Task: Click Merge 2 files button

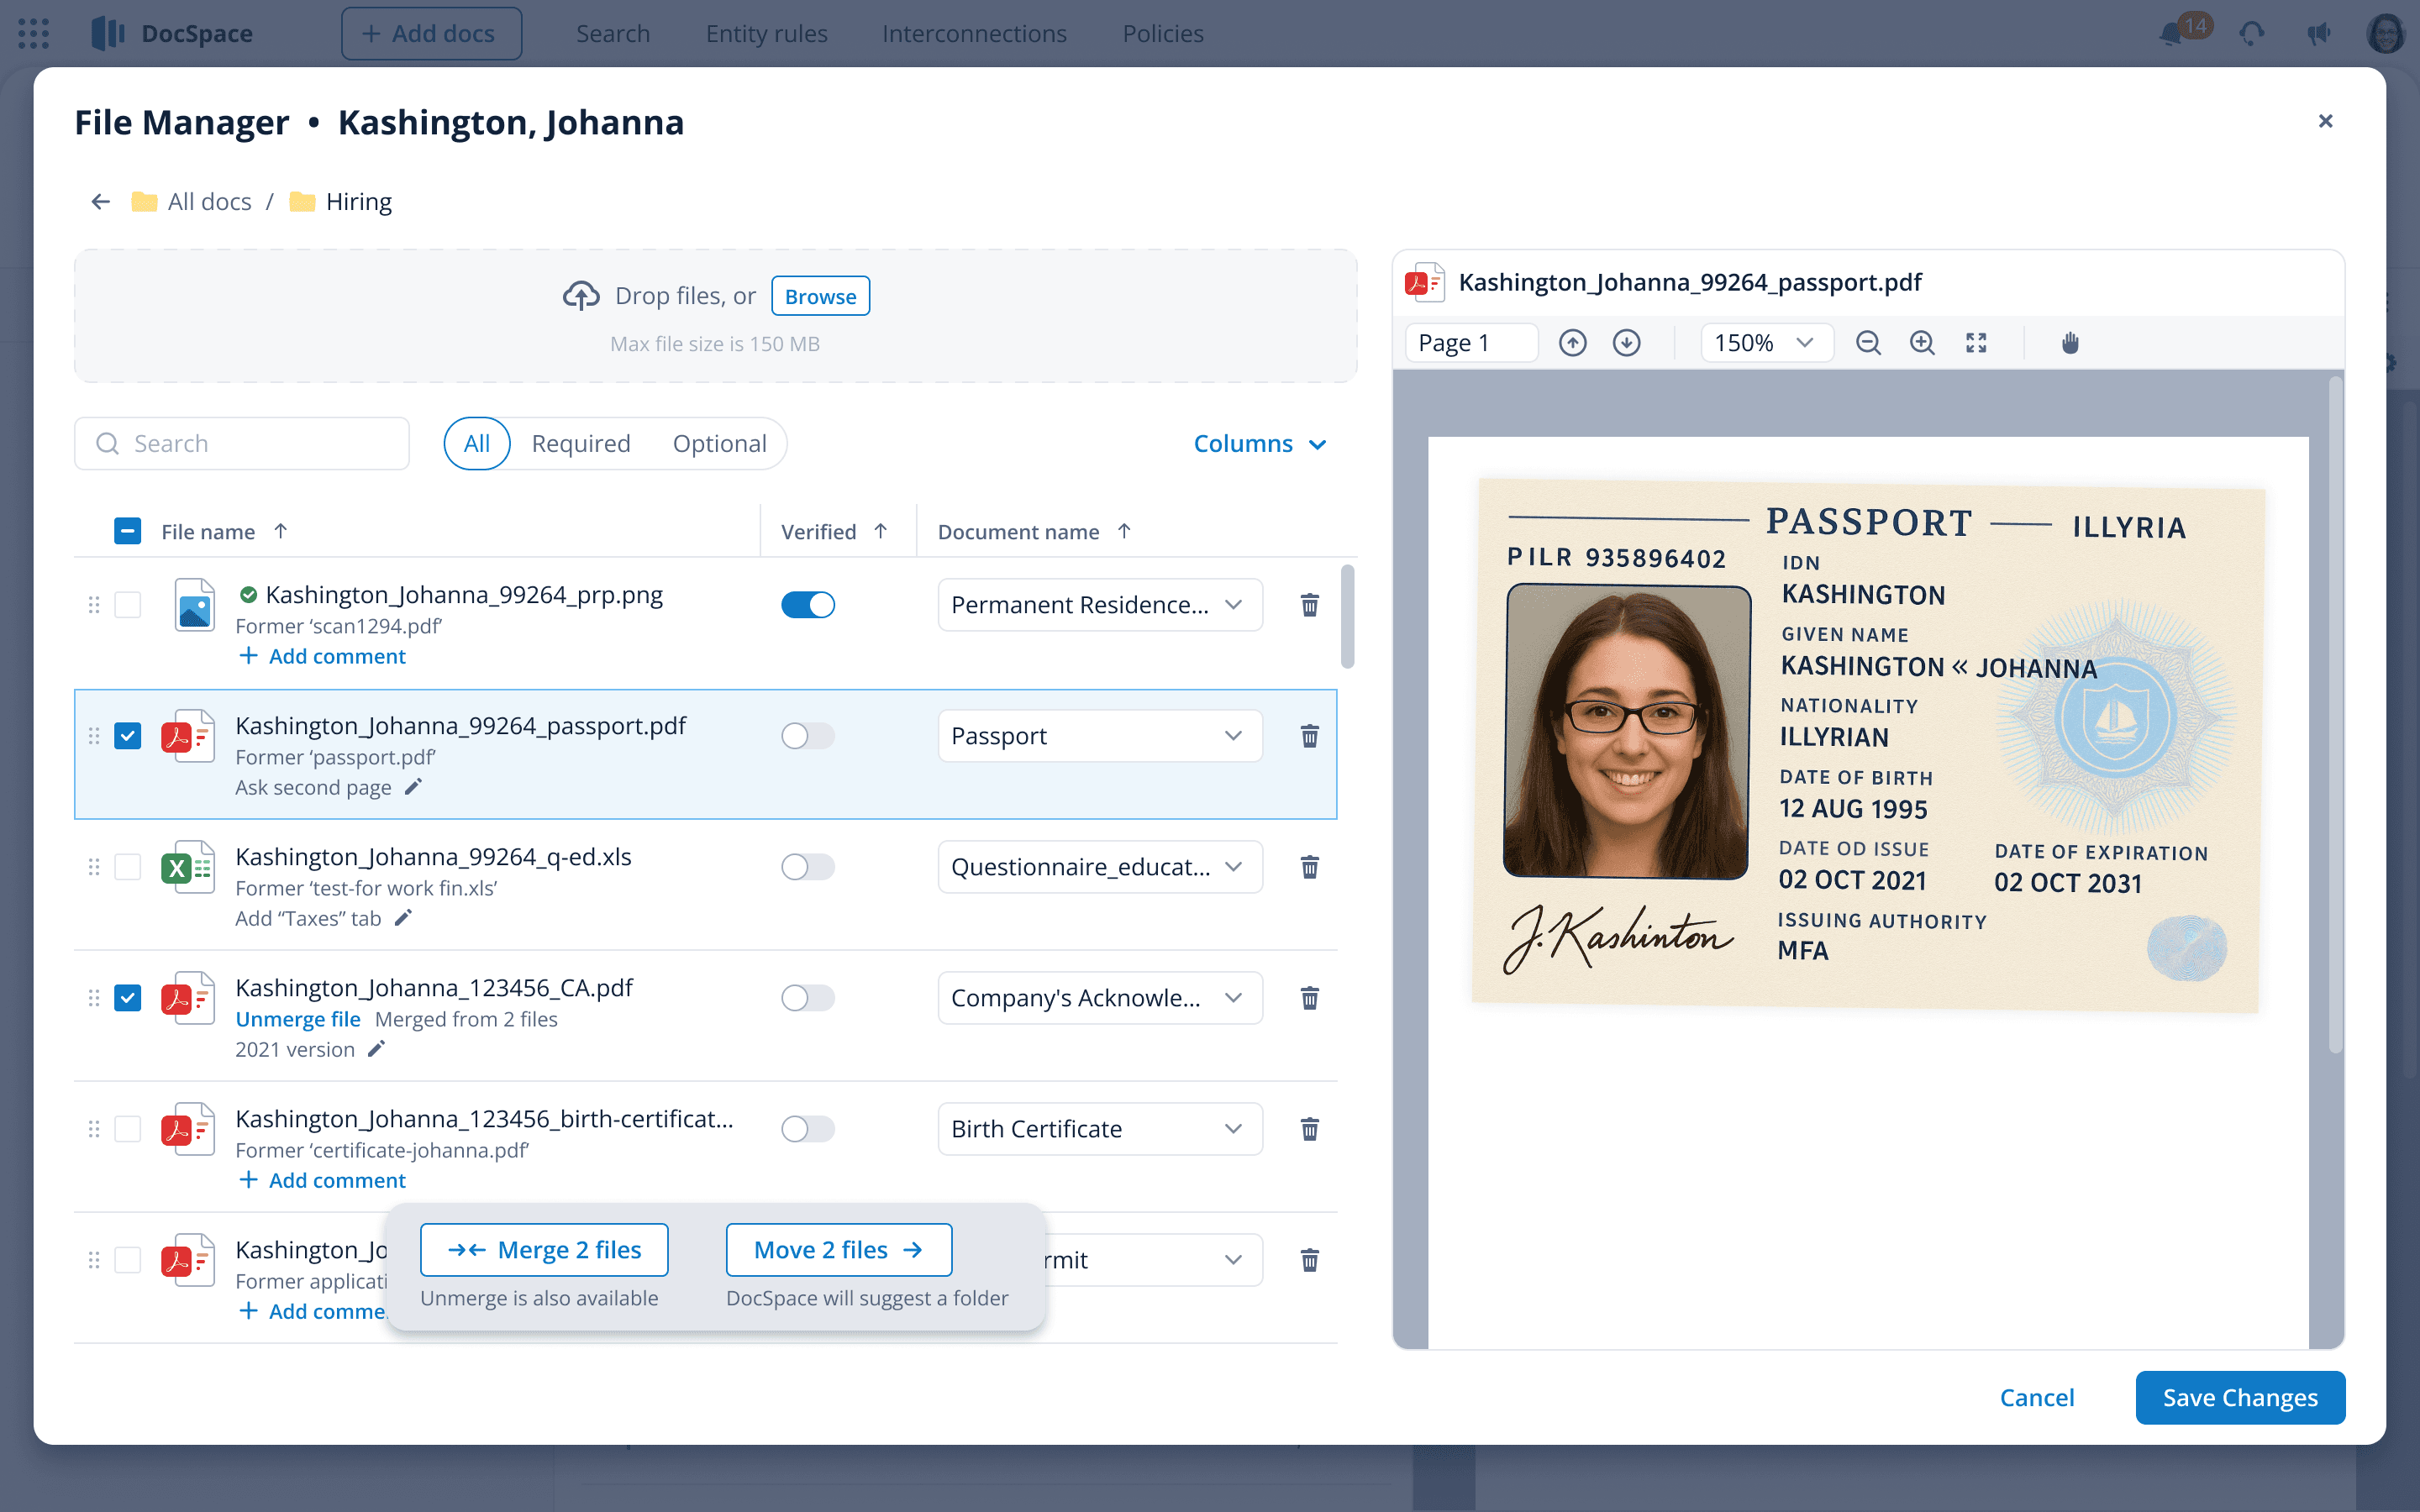Action: pos(544,1250)
